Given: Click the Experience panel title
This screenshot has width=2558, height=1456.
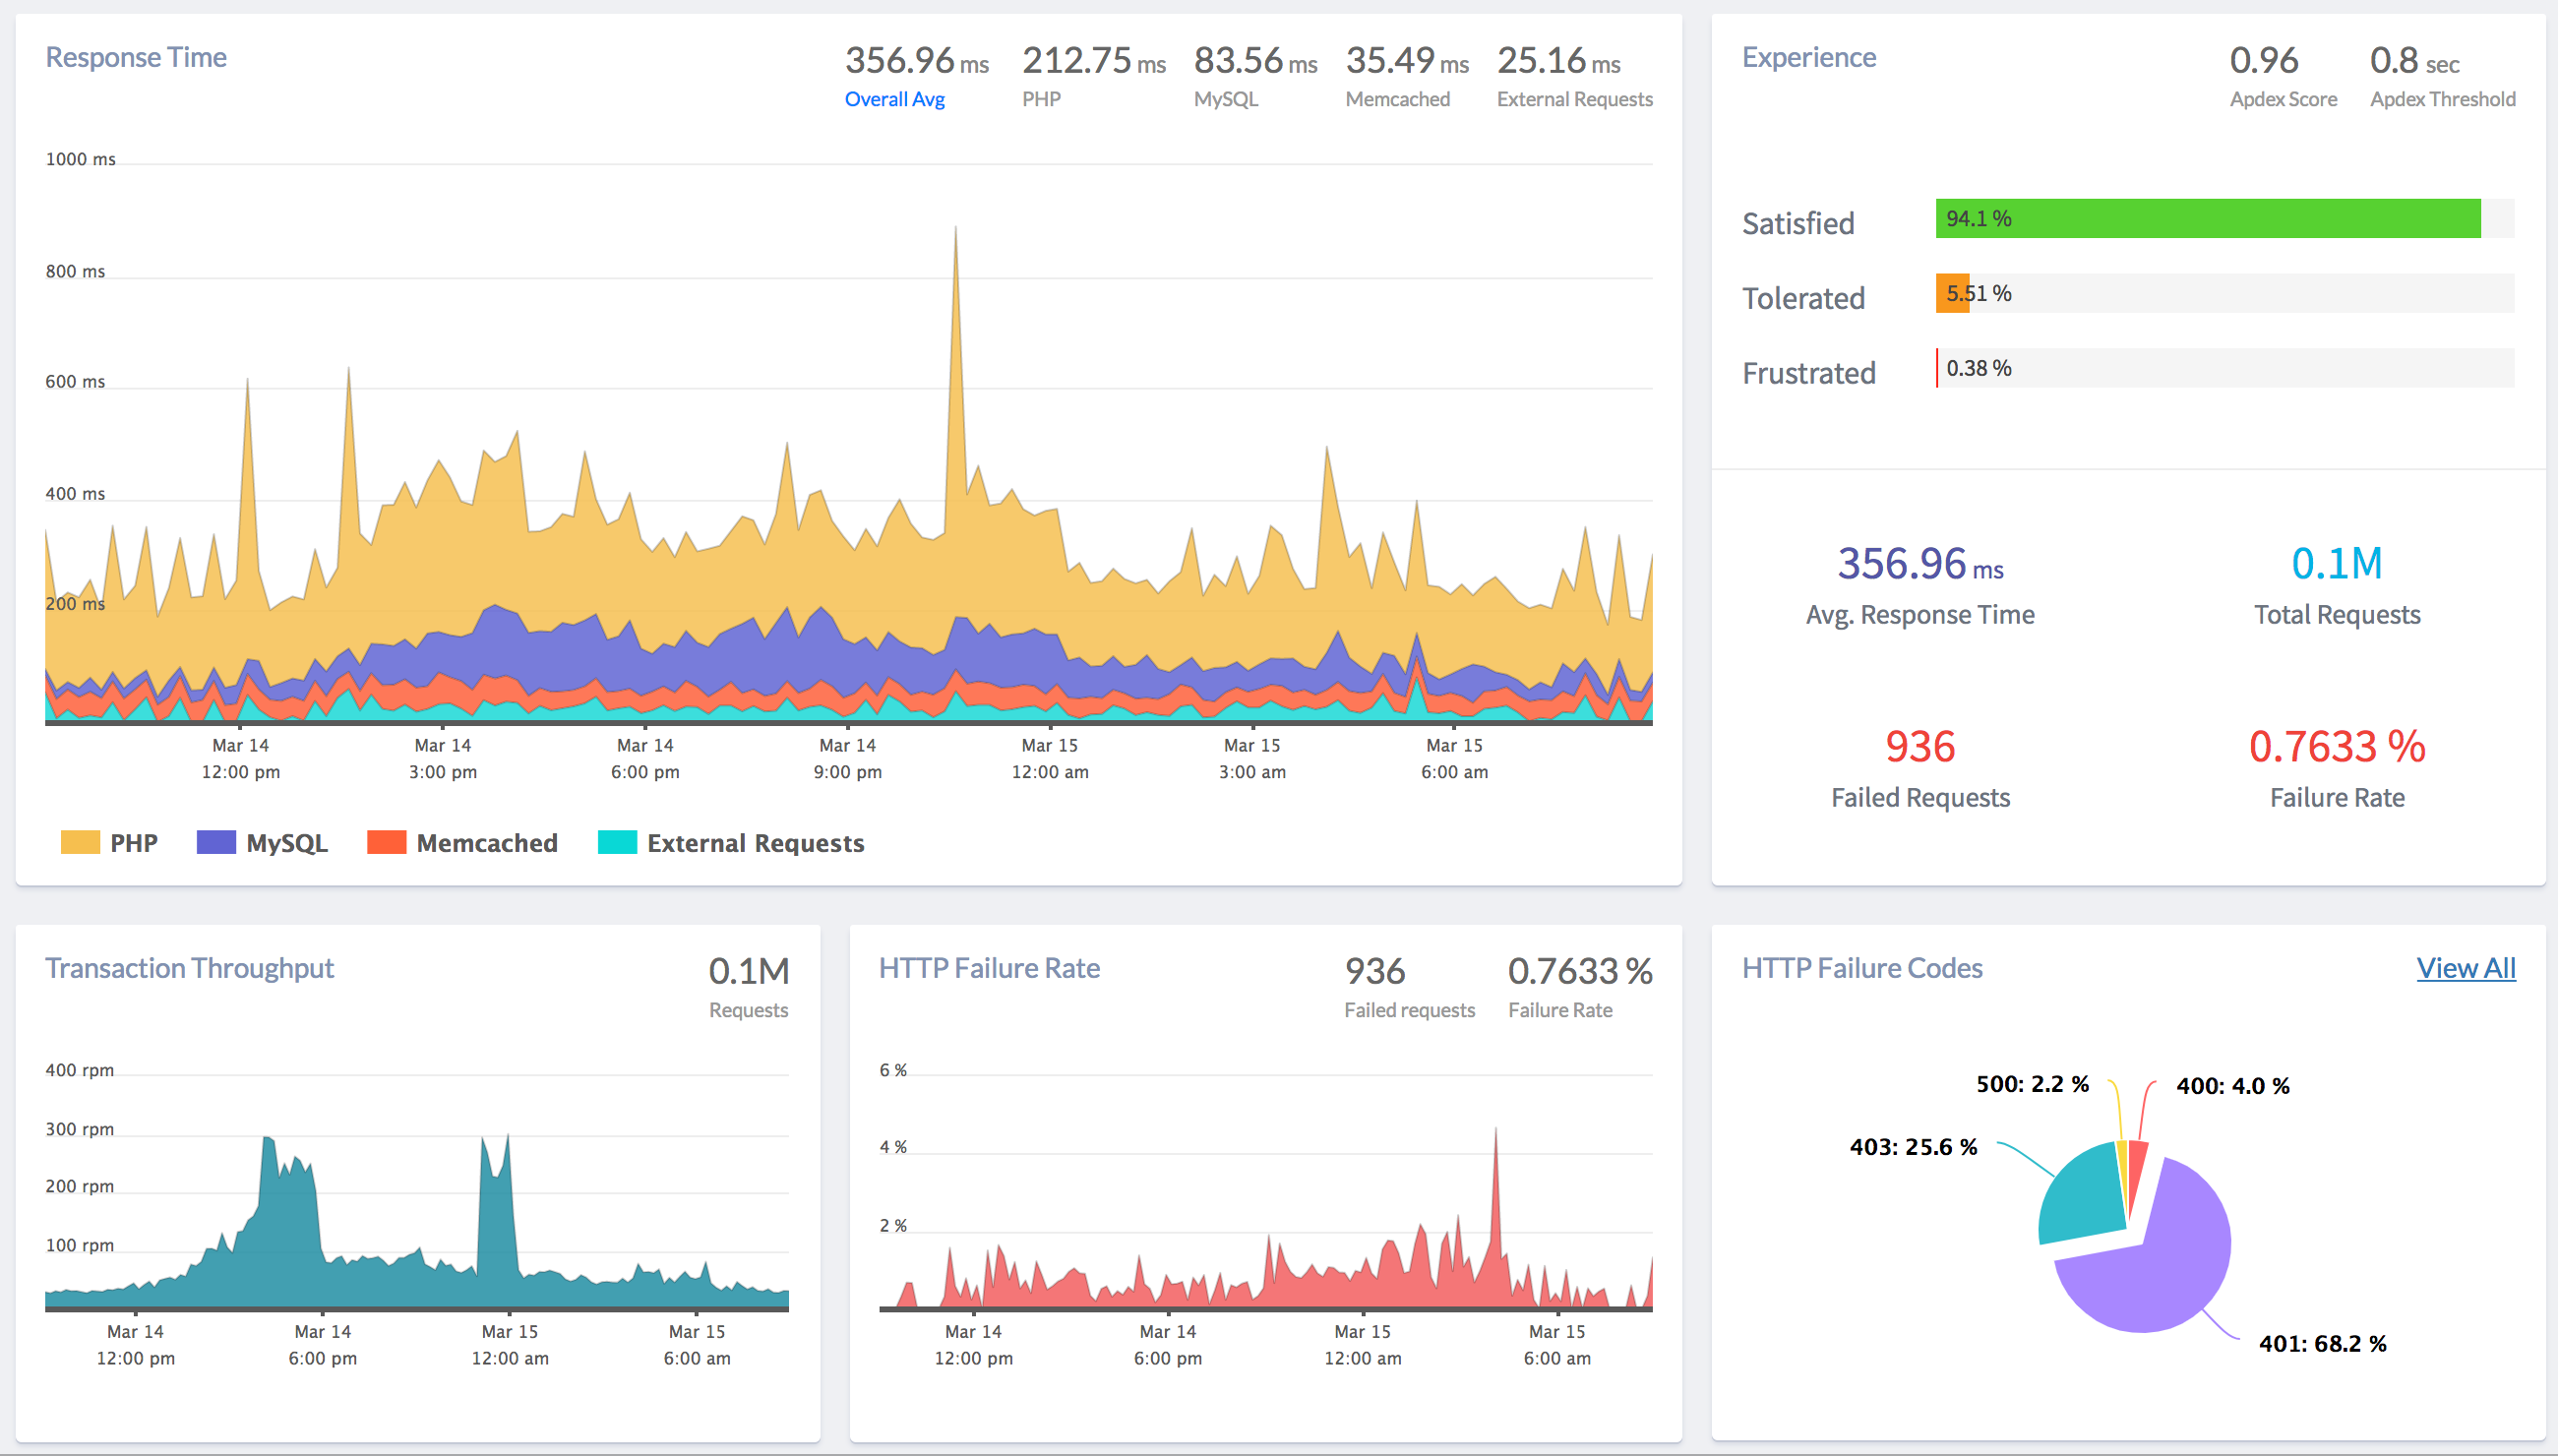Looking at the screenshot, I should tap(1808, 57).
